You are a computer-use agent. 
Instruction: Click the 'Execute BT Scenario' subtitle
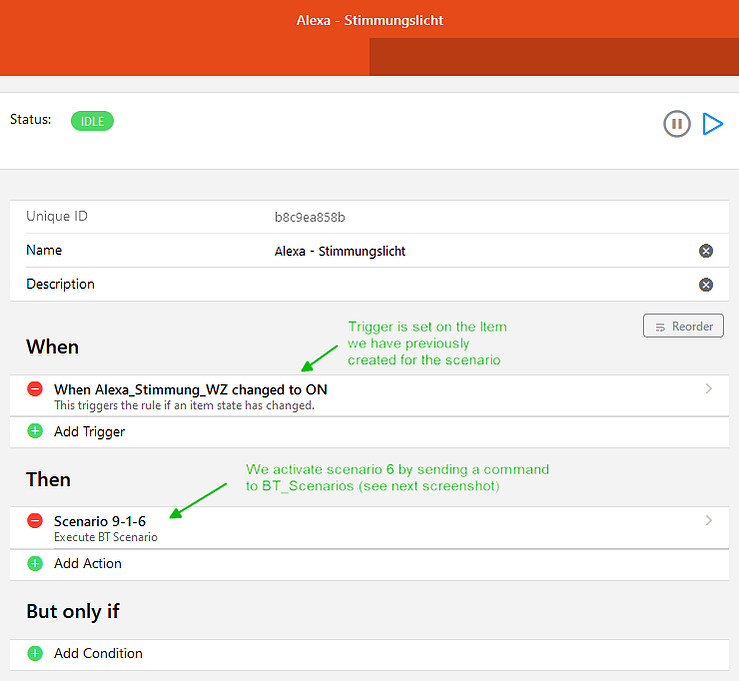click(x=106, y=537)
